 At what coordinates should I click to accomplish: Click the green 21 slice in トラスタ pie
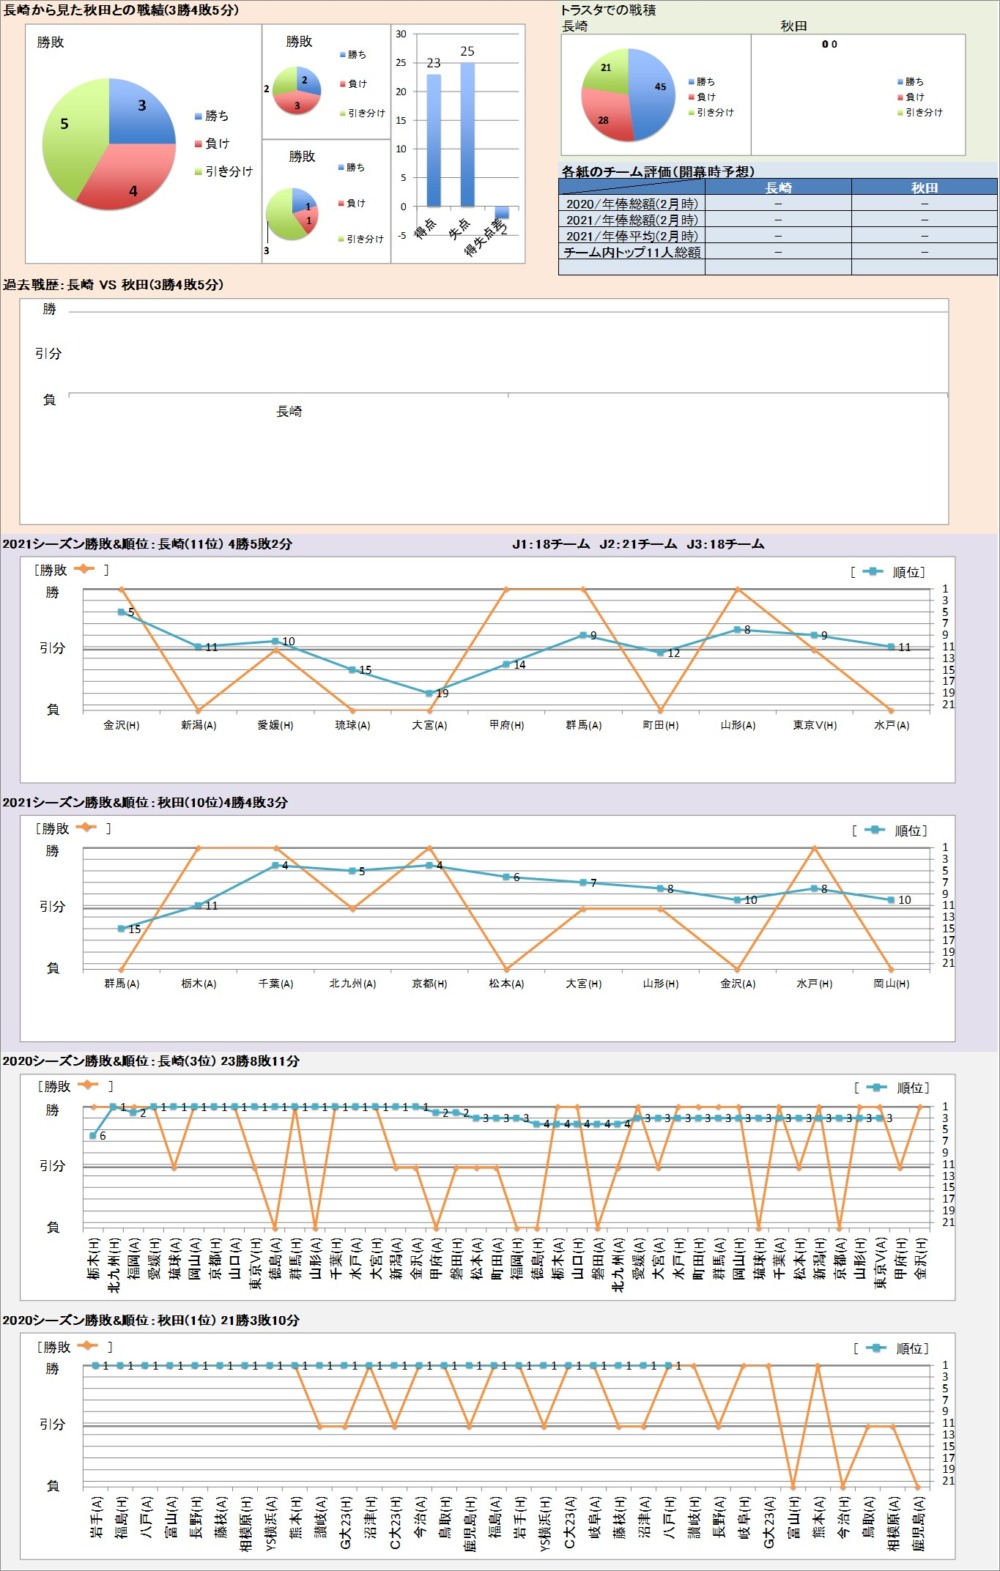coord(608,70)
